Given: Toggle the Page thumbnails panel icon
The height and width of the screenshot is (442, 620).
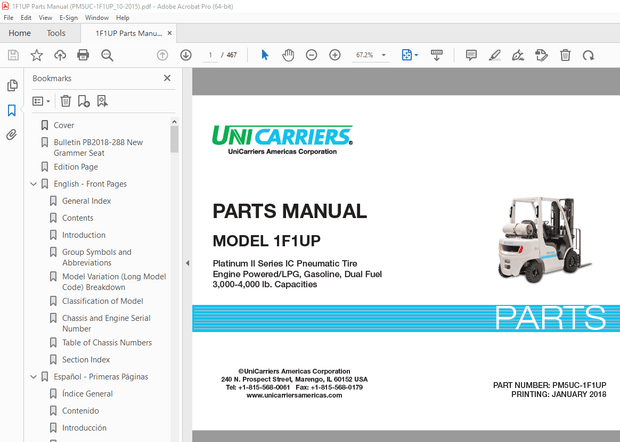Looking at the screenshot, I should pyautogui.click(x=12, y=86).
